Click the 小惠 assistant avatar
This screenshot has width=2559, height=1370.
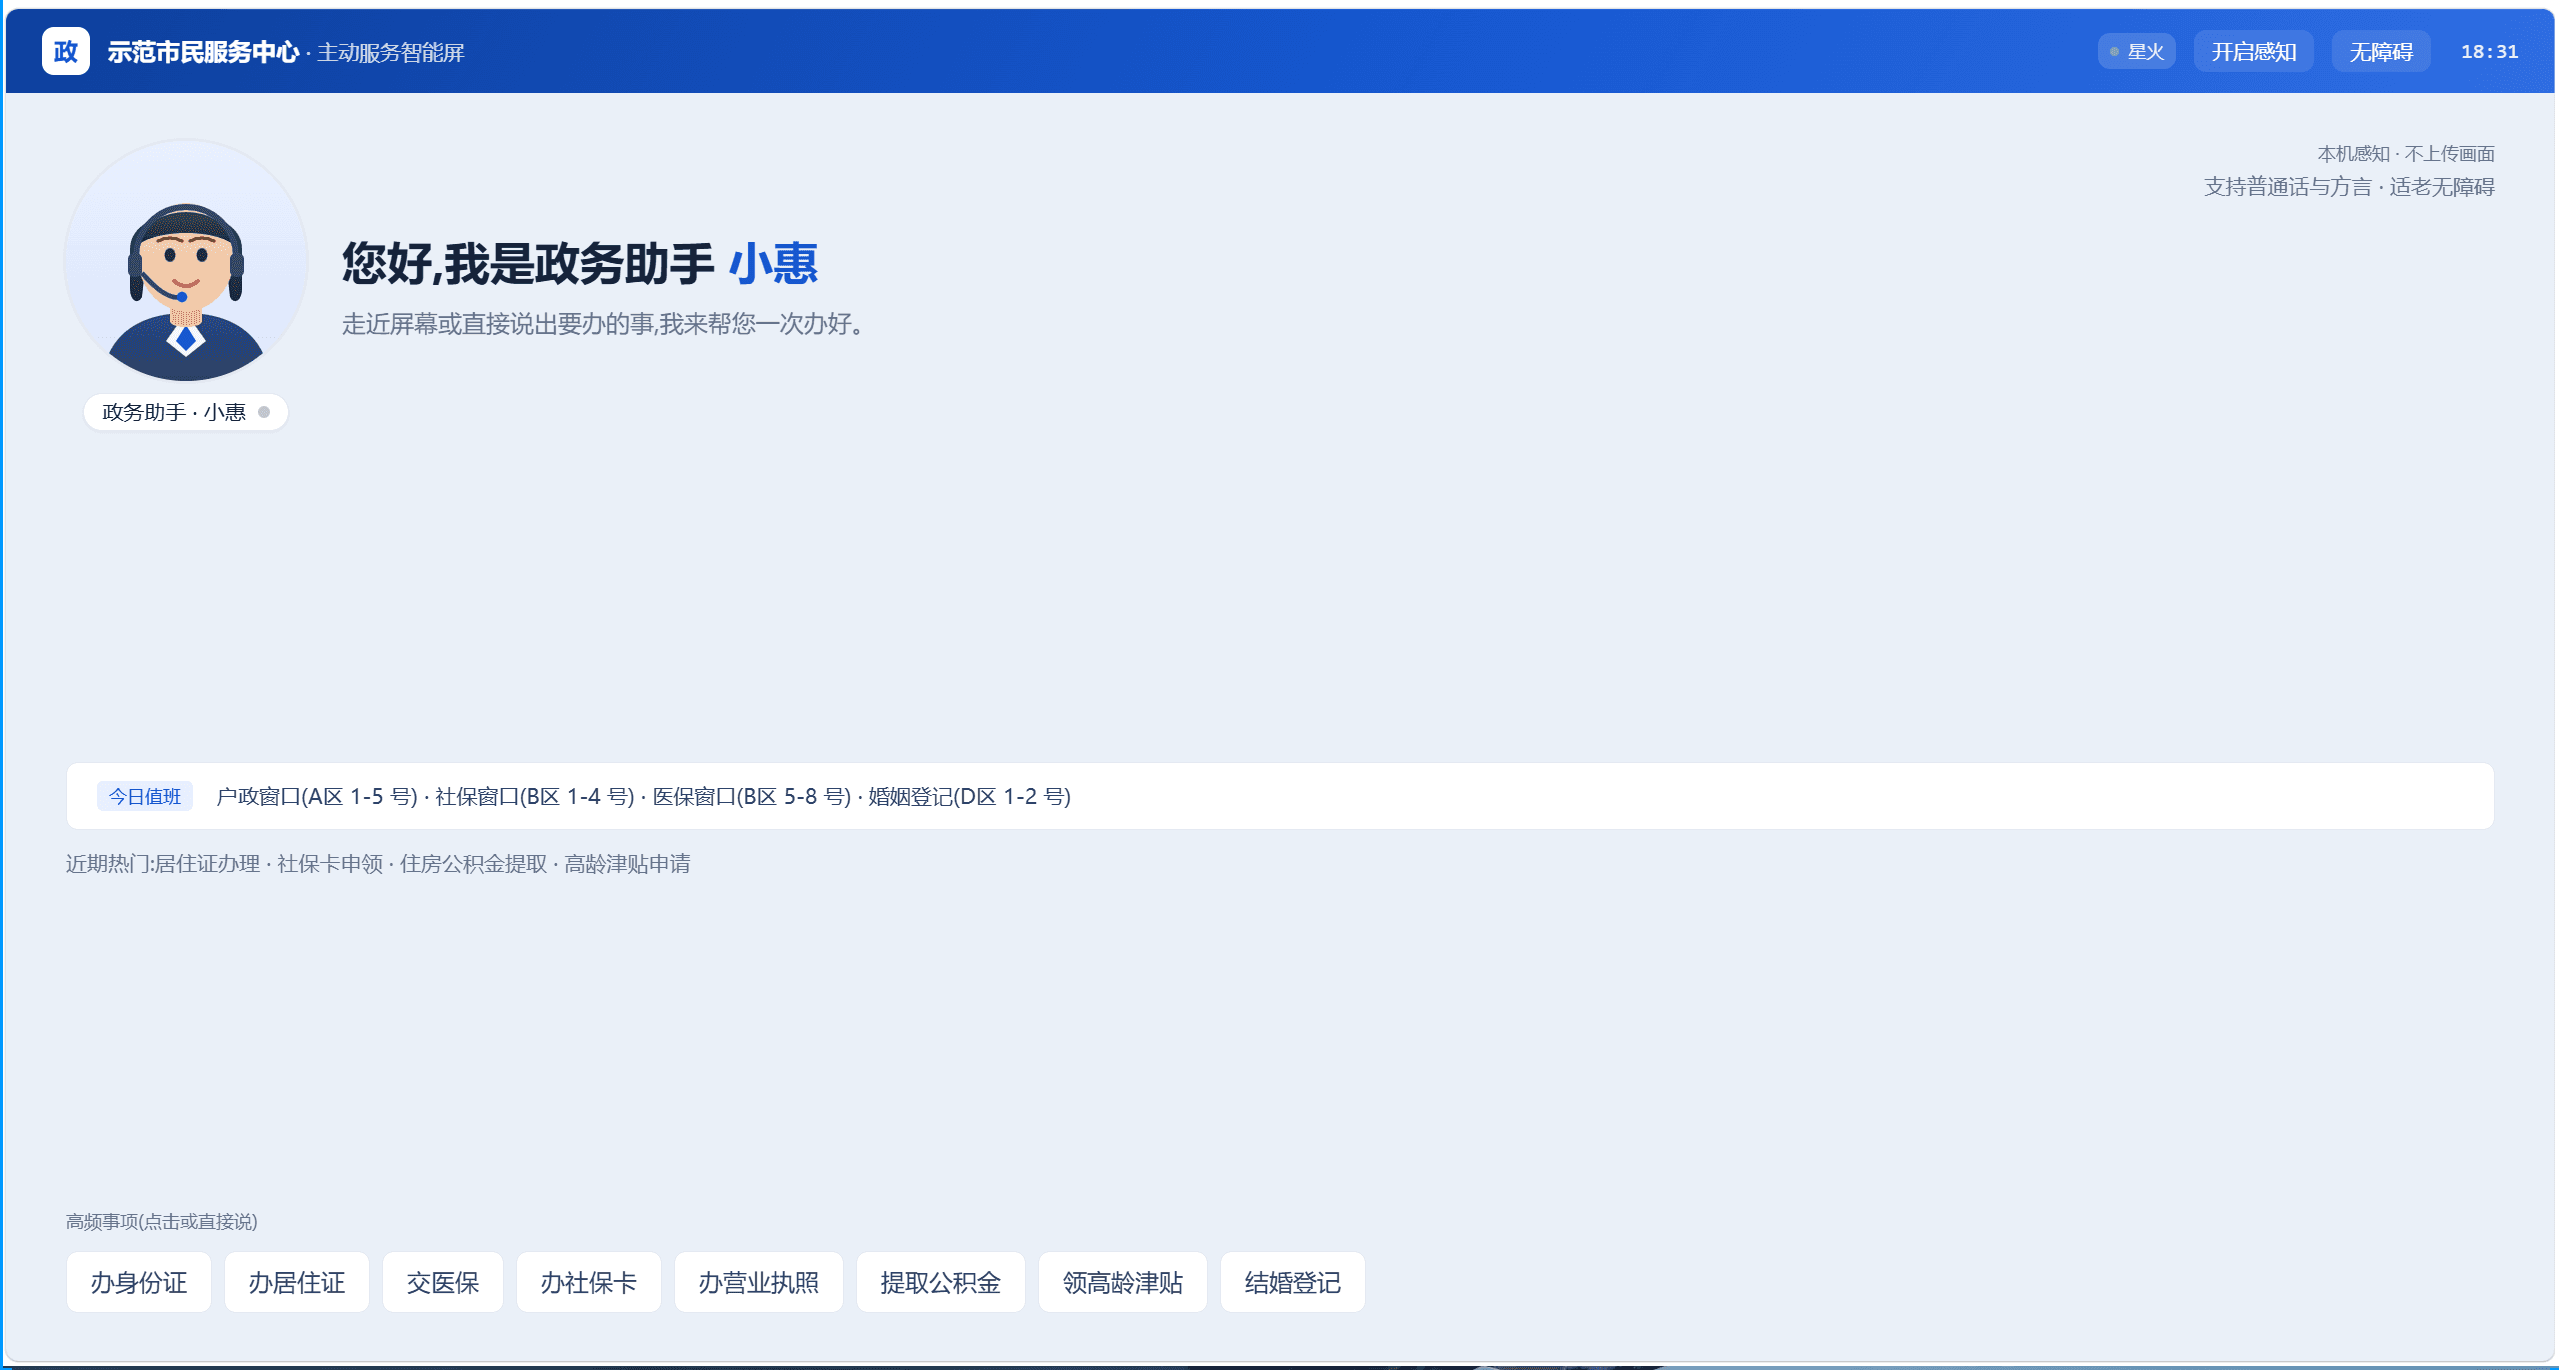tap(186, 260)
